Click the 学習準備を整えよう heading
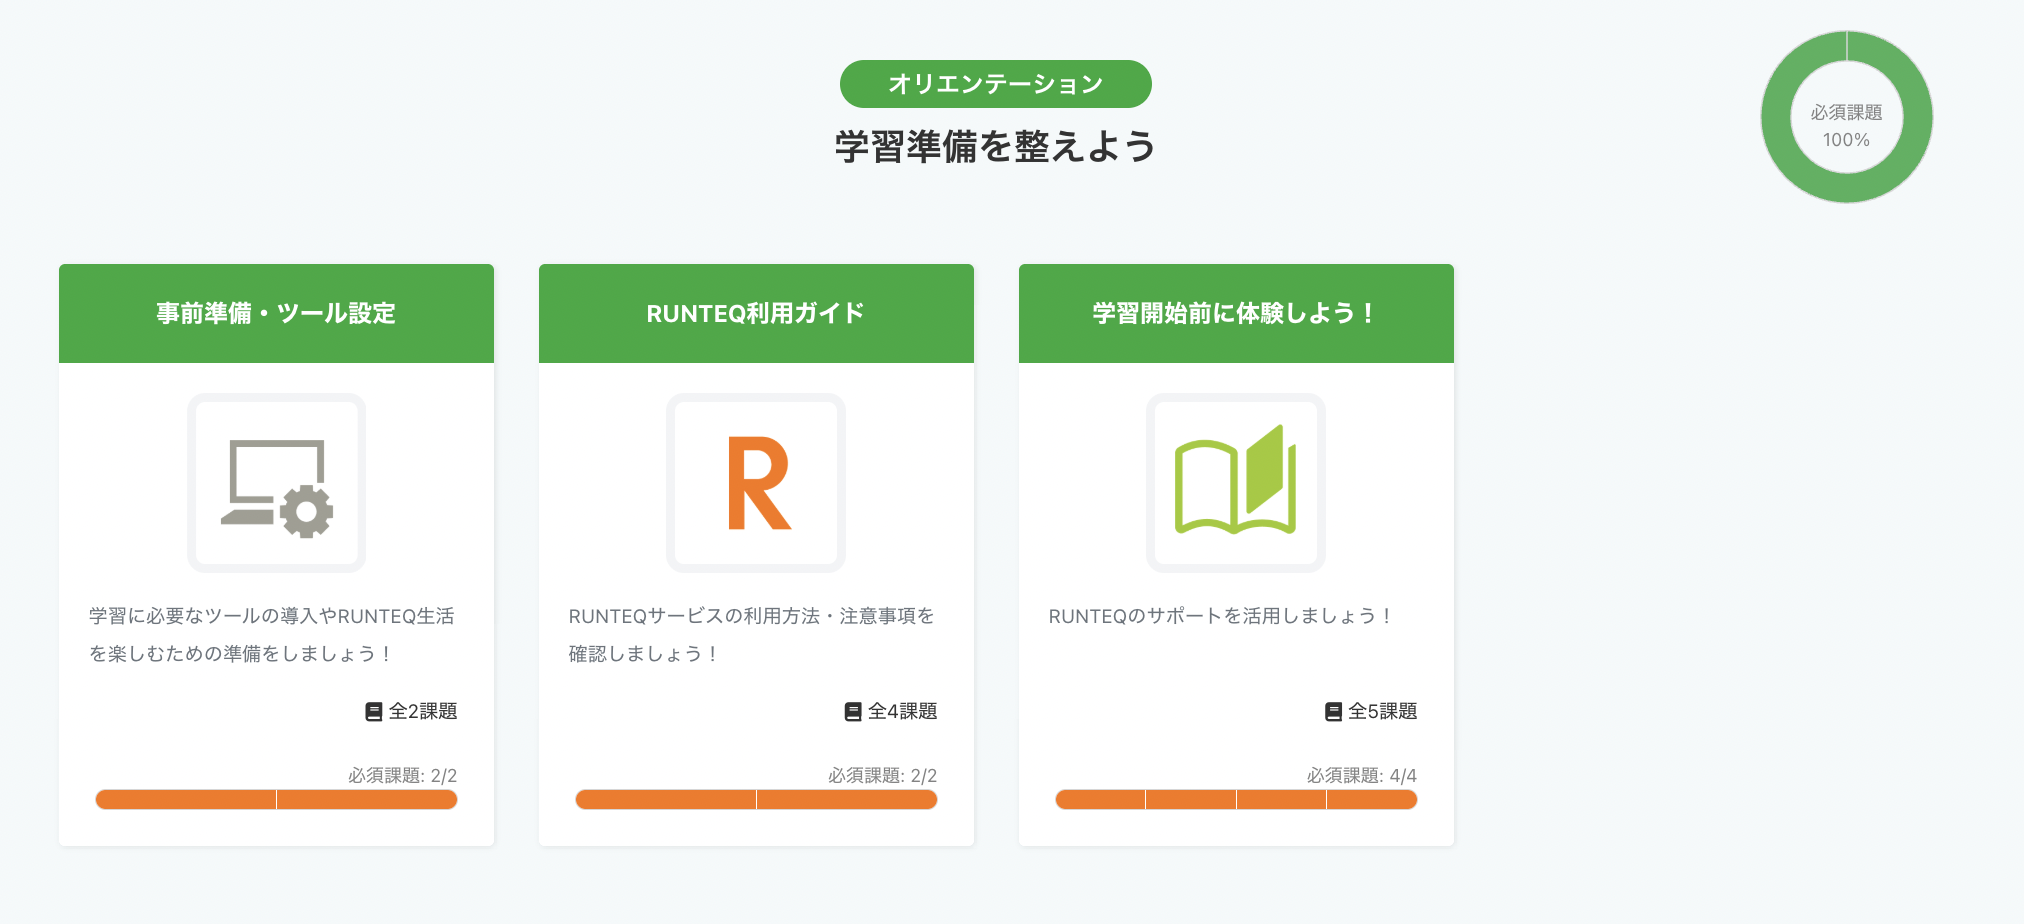The image size is (2024, 924). pyautogui.click(x=995, y=147)
